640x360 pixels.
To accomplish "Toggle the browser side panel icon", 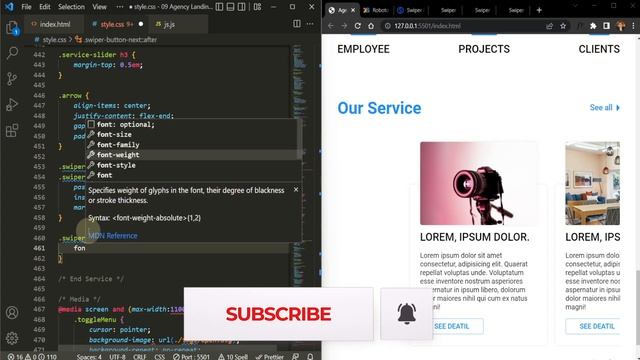I will pos(607,26).
